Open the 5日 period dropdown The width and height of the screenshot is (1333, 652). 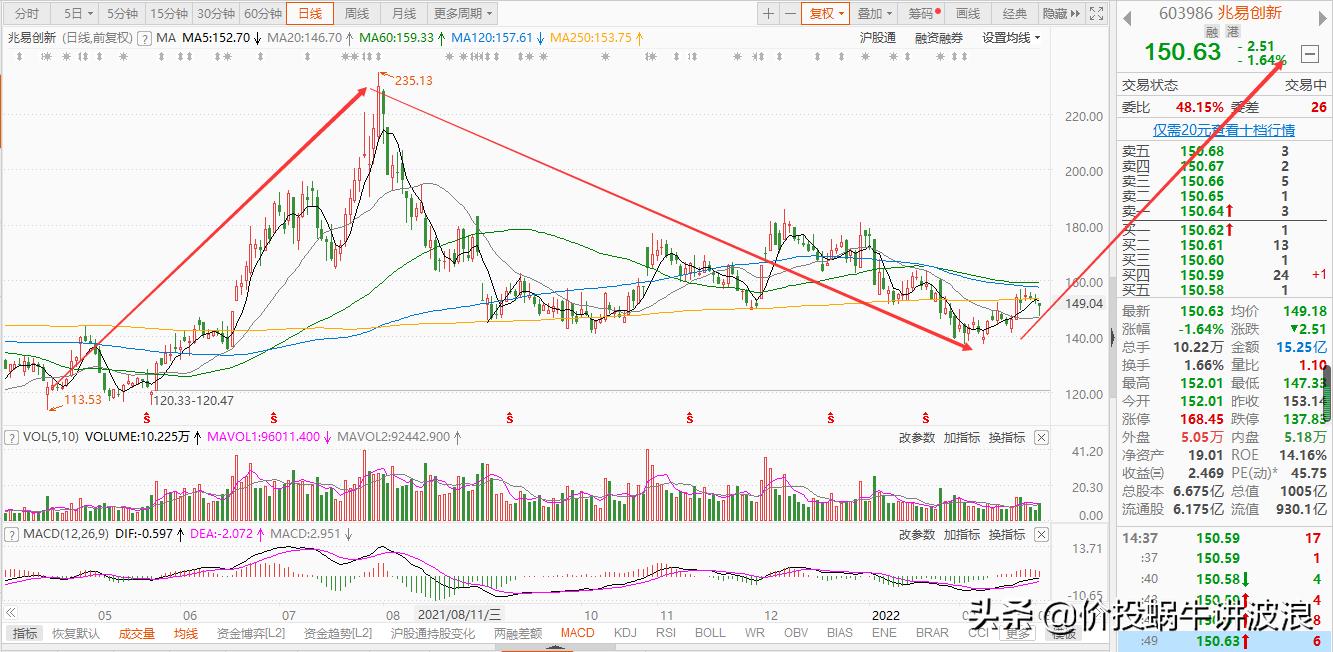point(79,14)
